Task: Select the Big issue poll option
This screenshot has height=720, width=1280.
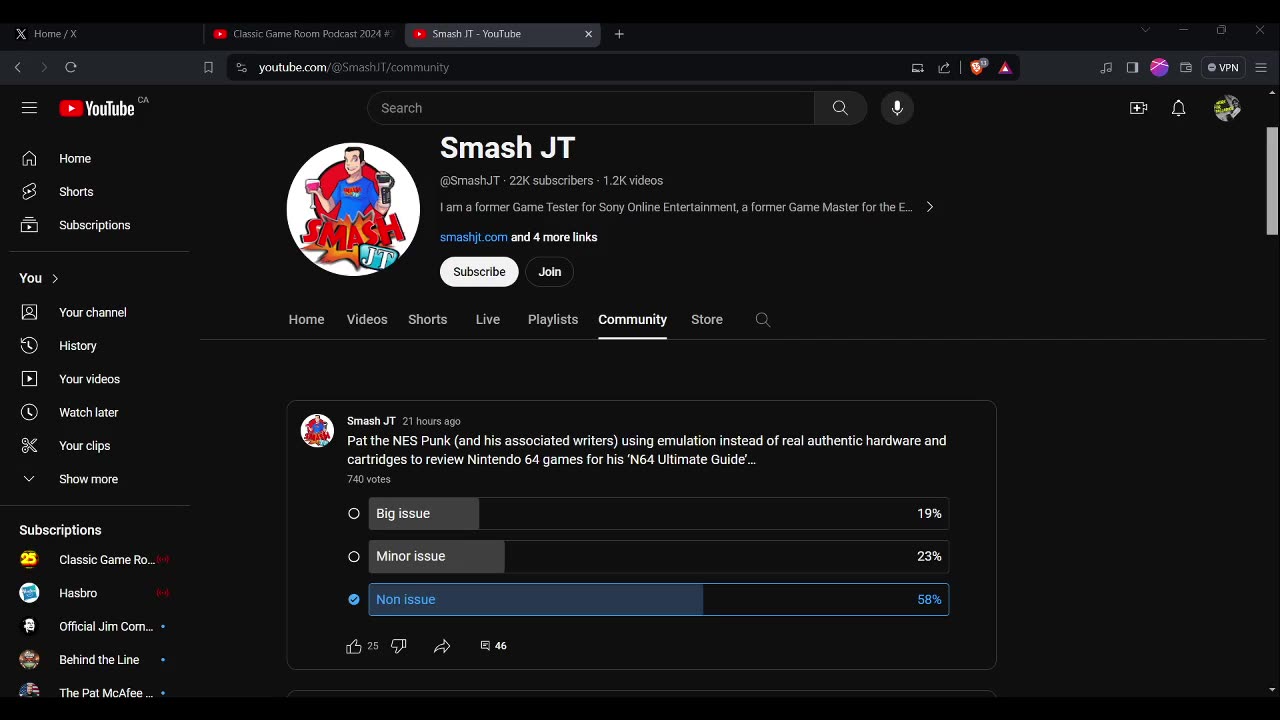Action: click(658, 514)
